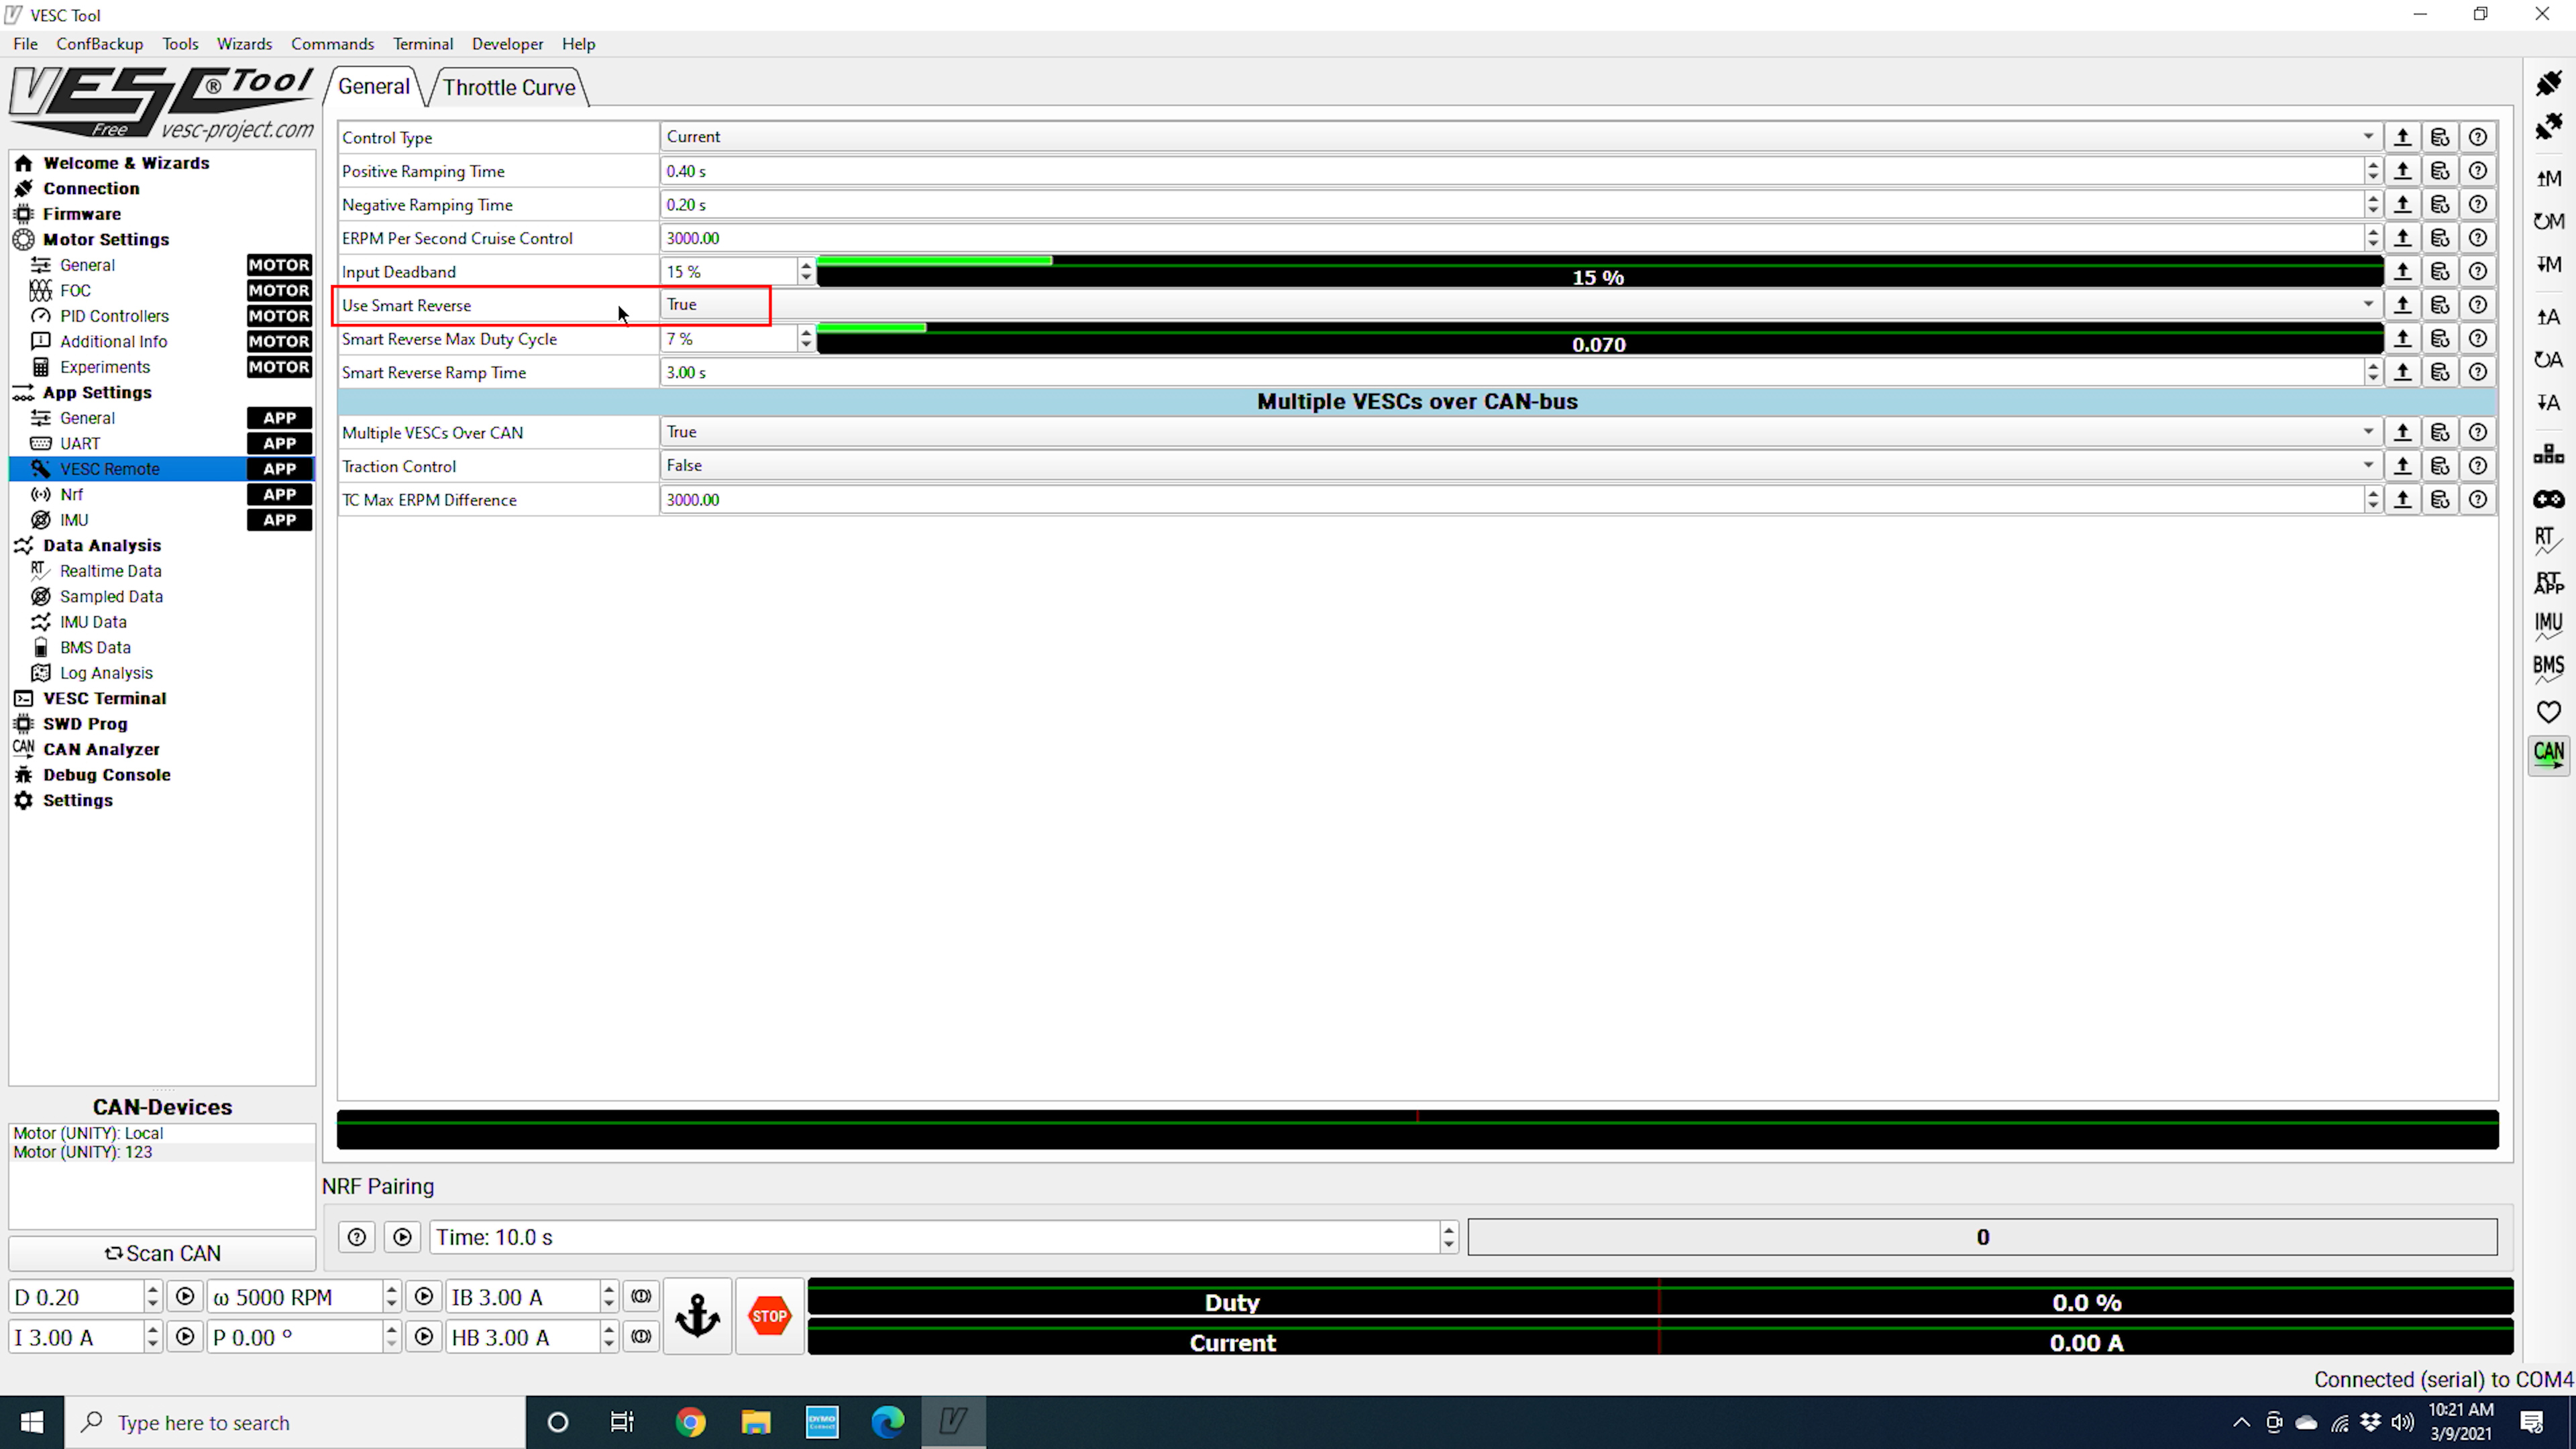
Task: Open the ConfBackup menu
Action: (99, 44)
